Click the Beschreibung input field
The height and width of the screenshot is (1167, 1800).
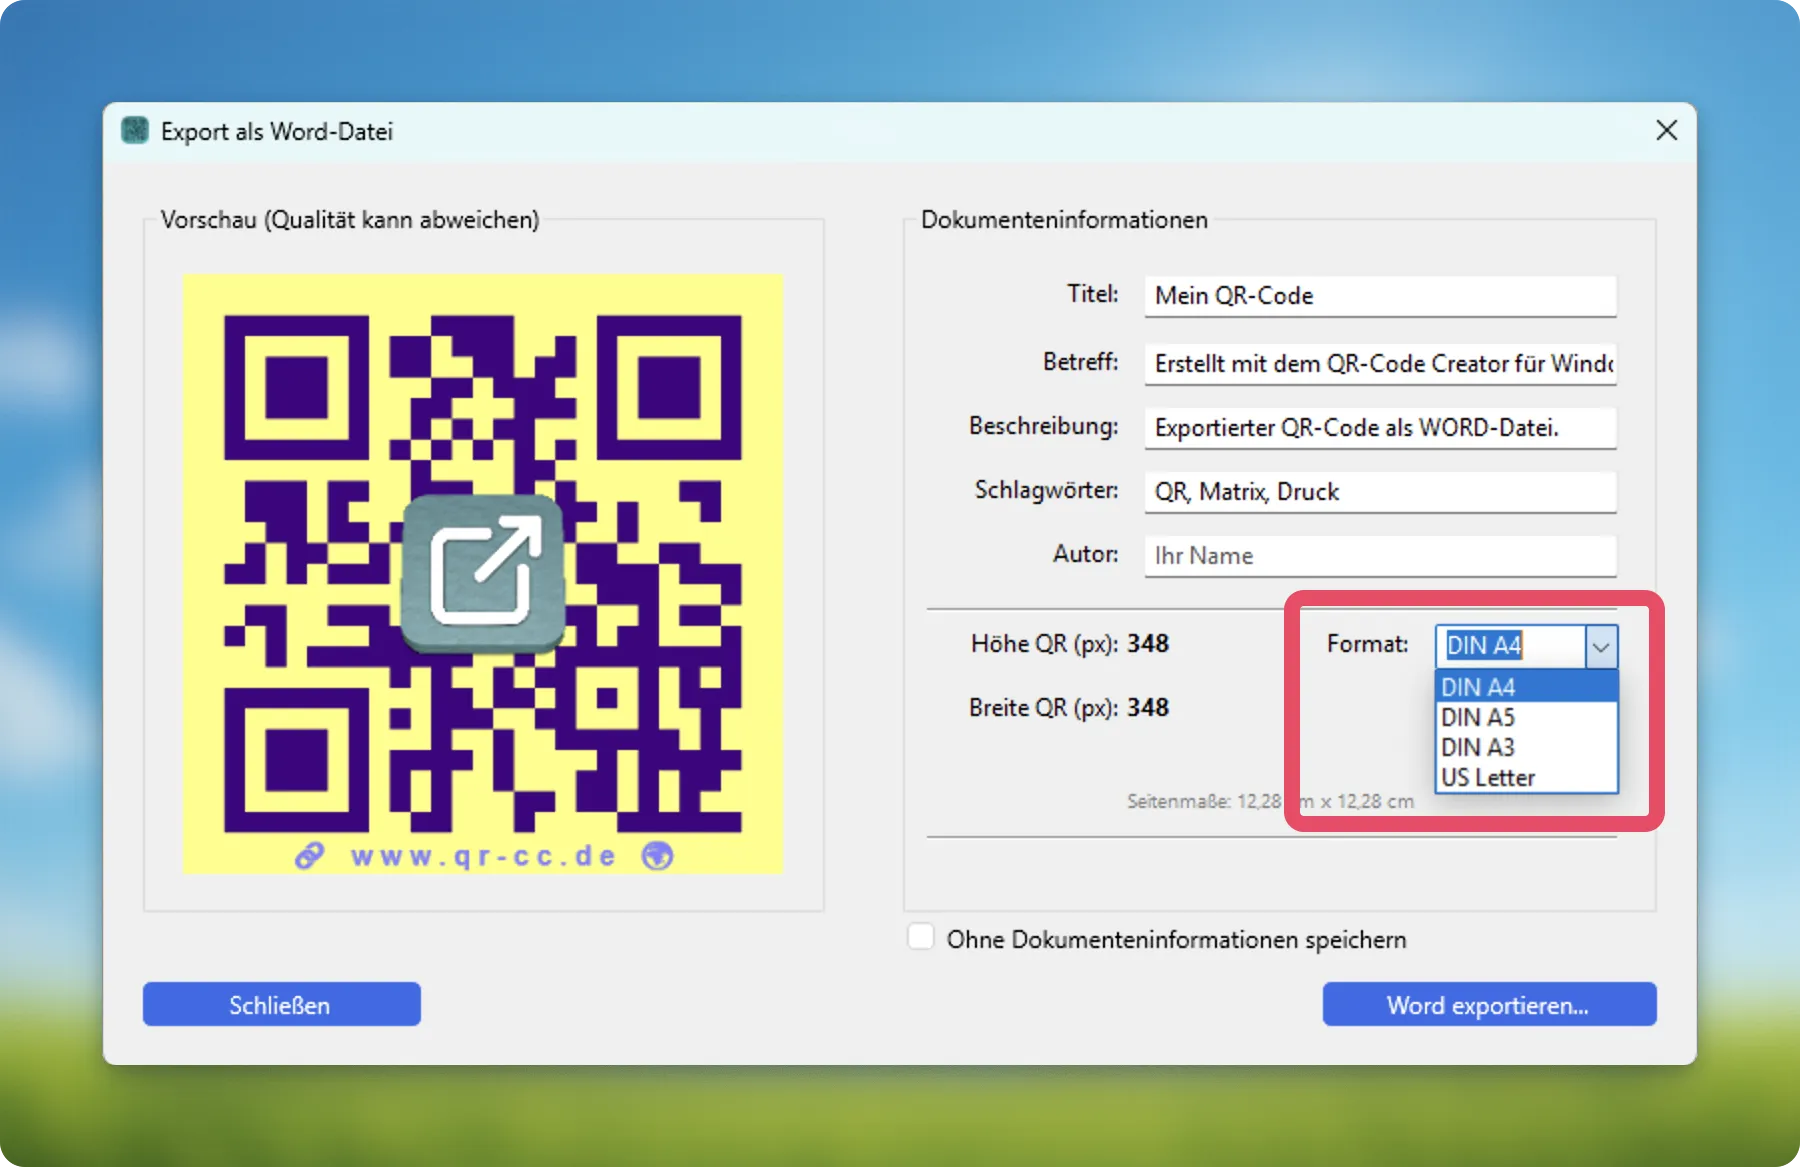1380,428
